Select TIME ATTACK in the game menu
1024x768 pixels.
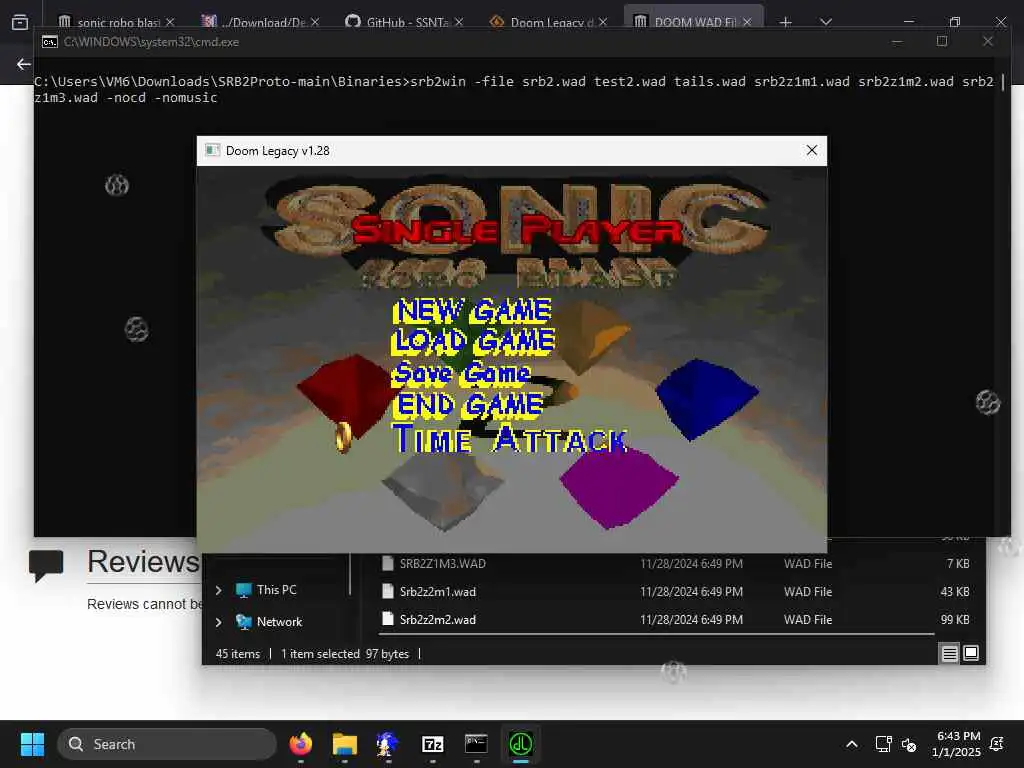[510, 438]
